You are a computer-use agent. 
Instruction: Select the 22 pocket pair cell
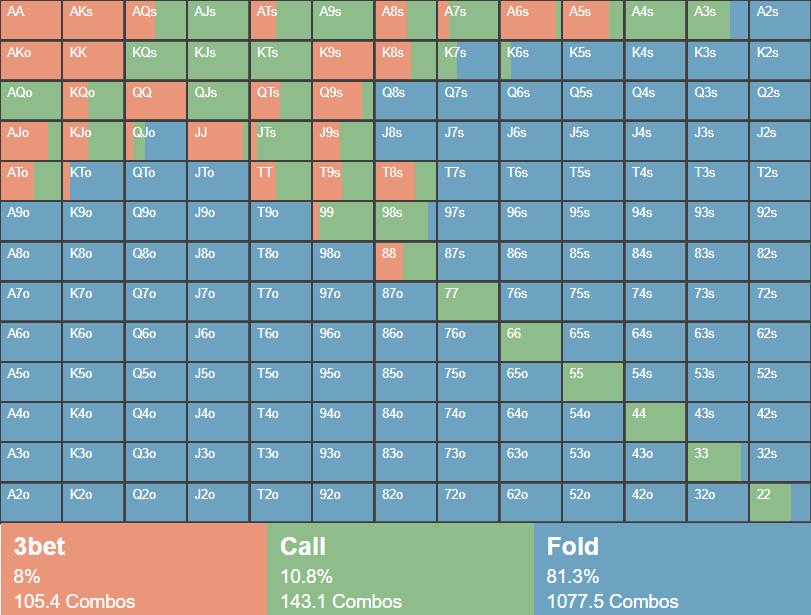pyautogui.click(x=780, y=502)
